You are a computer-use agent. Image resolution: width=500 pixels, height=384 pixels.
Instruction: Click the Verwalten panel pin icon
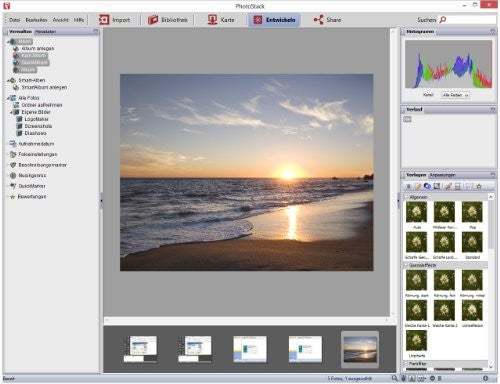click(x=96, y=31)
